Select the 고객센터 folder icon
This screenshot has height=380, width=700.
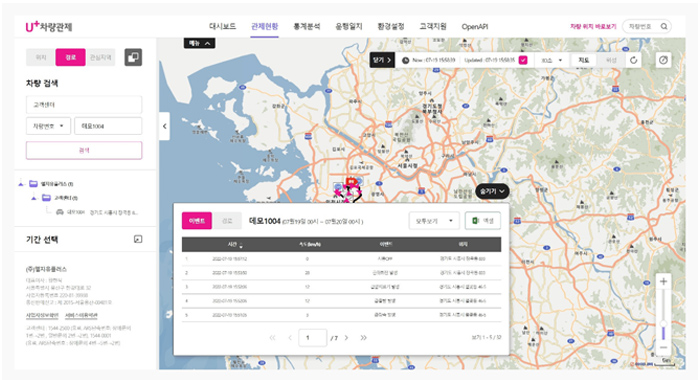click(46, 198)
